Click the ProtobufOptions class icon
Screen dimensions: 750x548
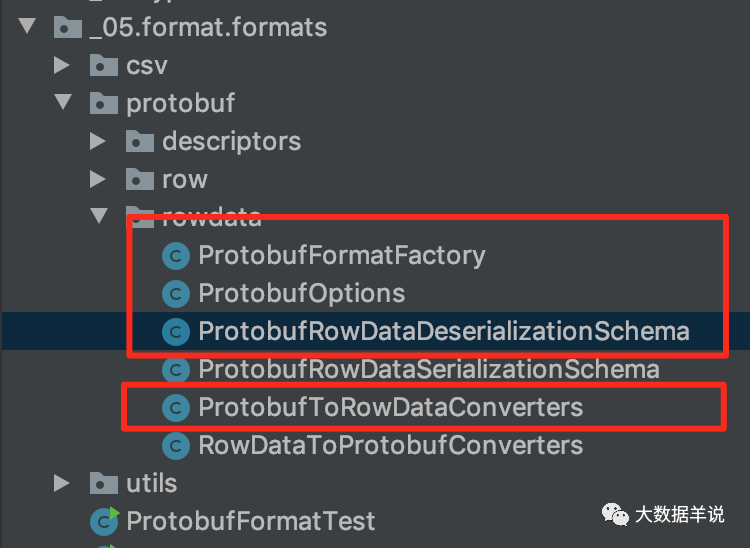tap(176, 294)
